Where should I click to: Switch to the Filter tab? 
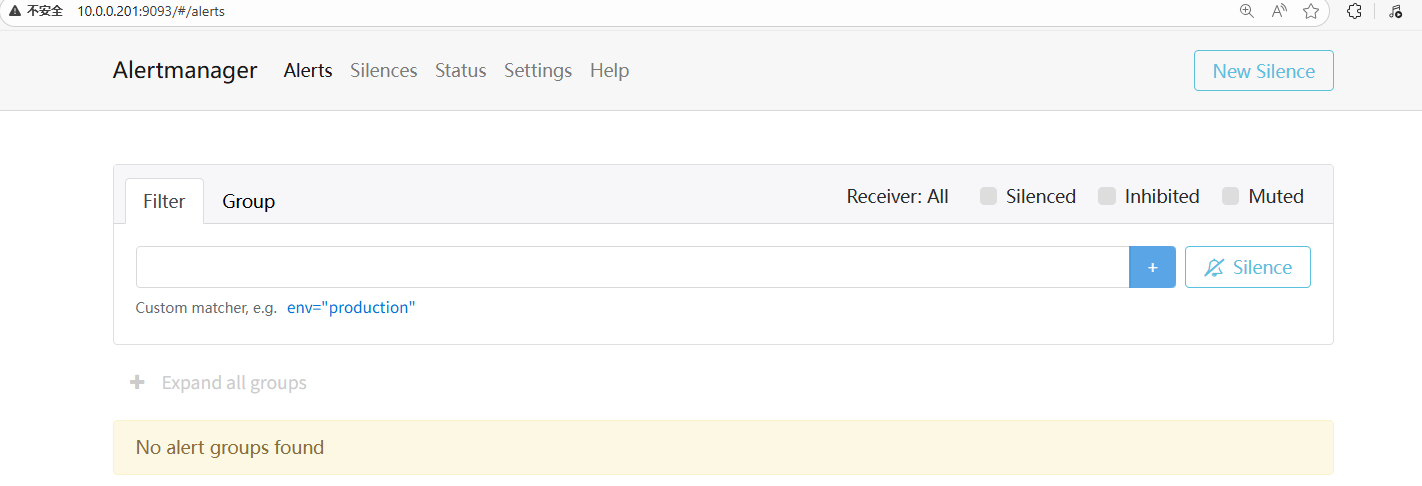click(x=164, y=201)
